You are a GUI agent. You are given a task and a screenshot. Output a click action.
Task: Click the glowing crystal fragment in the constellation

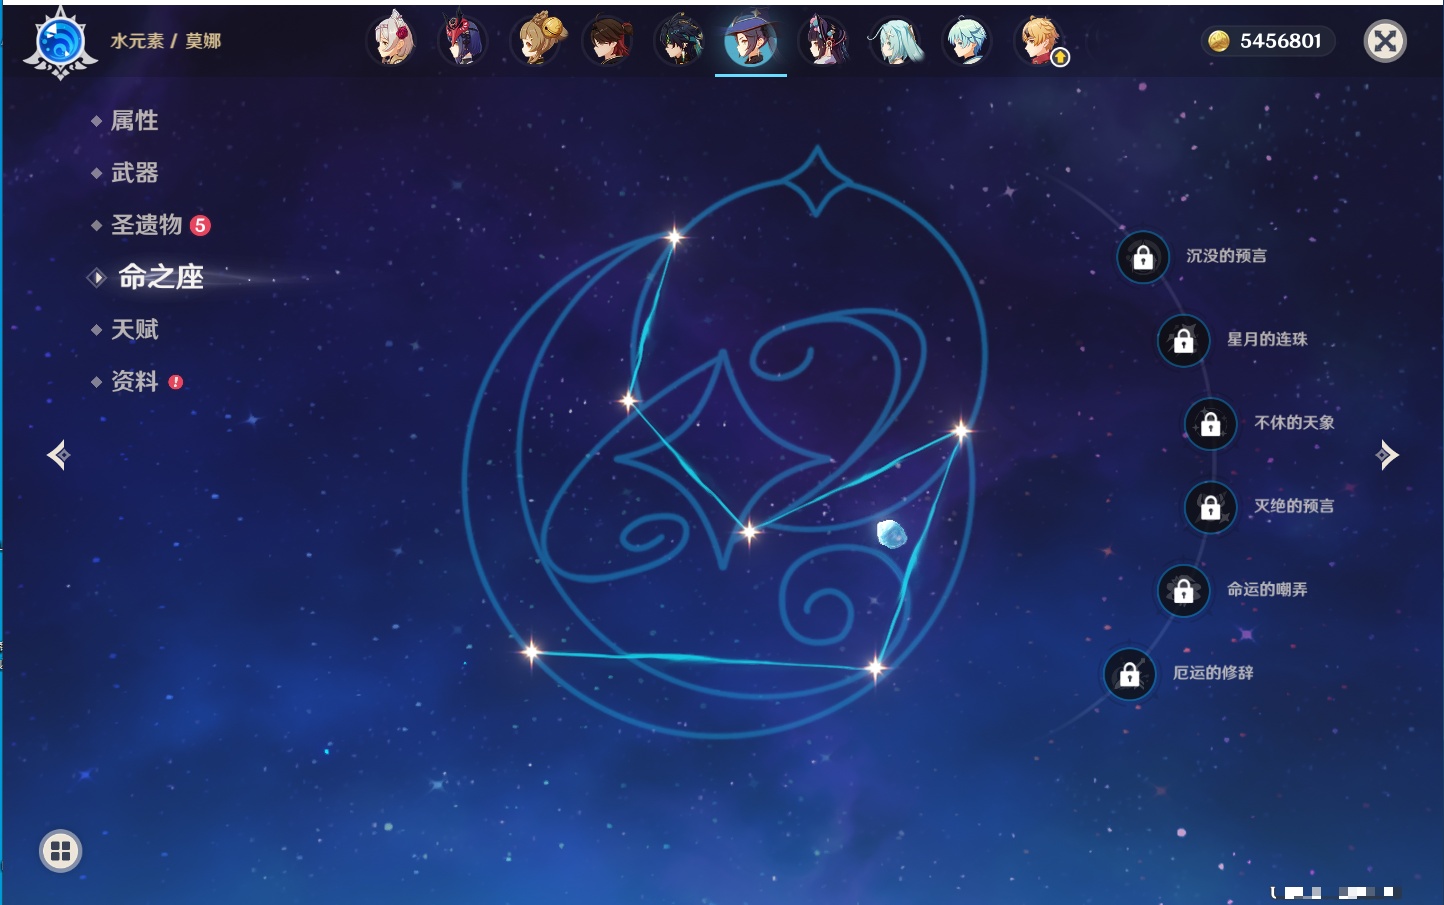pos(891,534)
